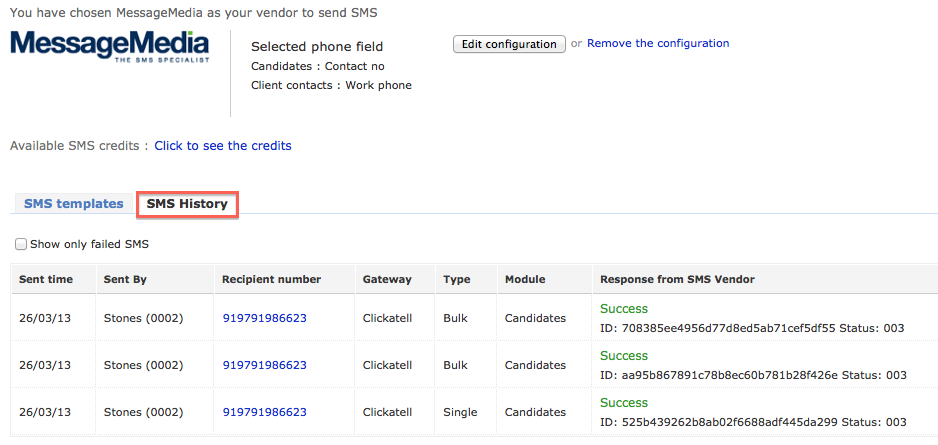Viewport: 938px width, 445px height.
Task: Select the SMS History tab
Action: tap(187, 204)
